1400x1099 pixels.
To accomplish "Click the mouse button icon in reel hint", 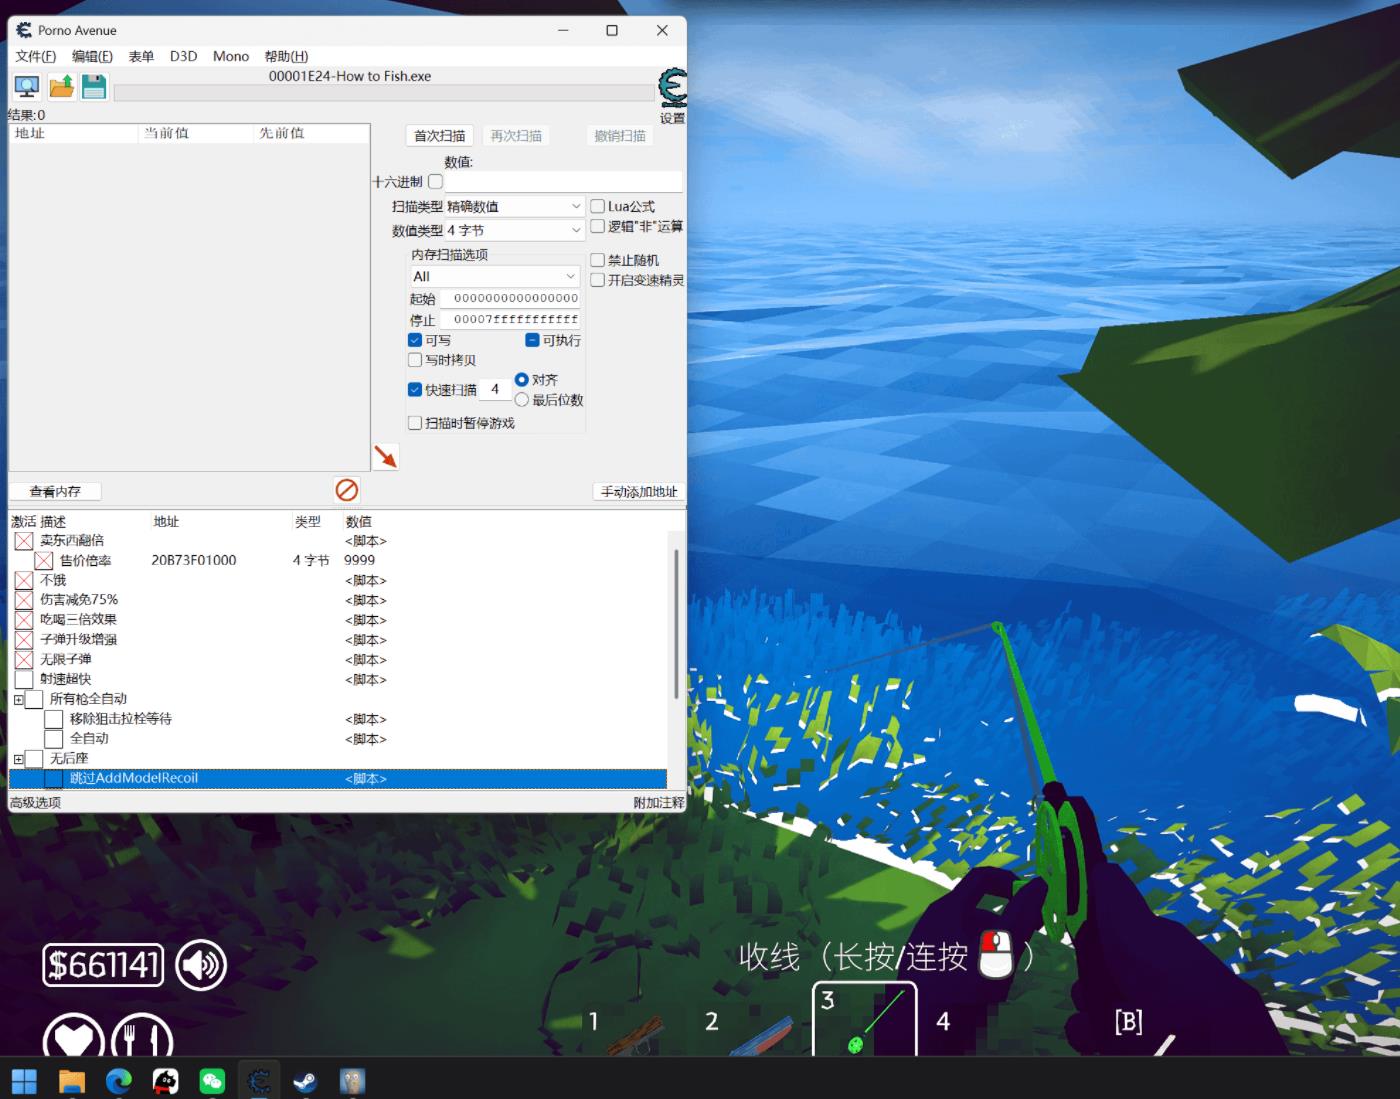I will pyautogui.click(x=996, y=954).
